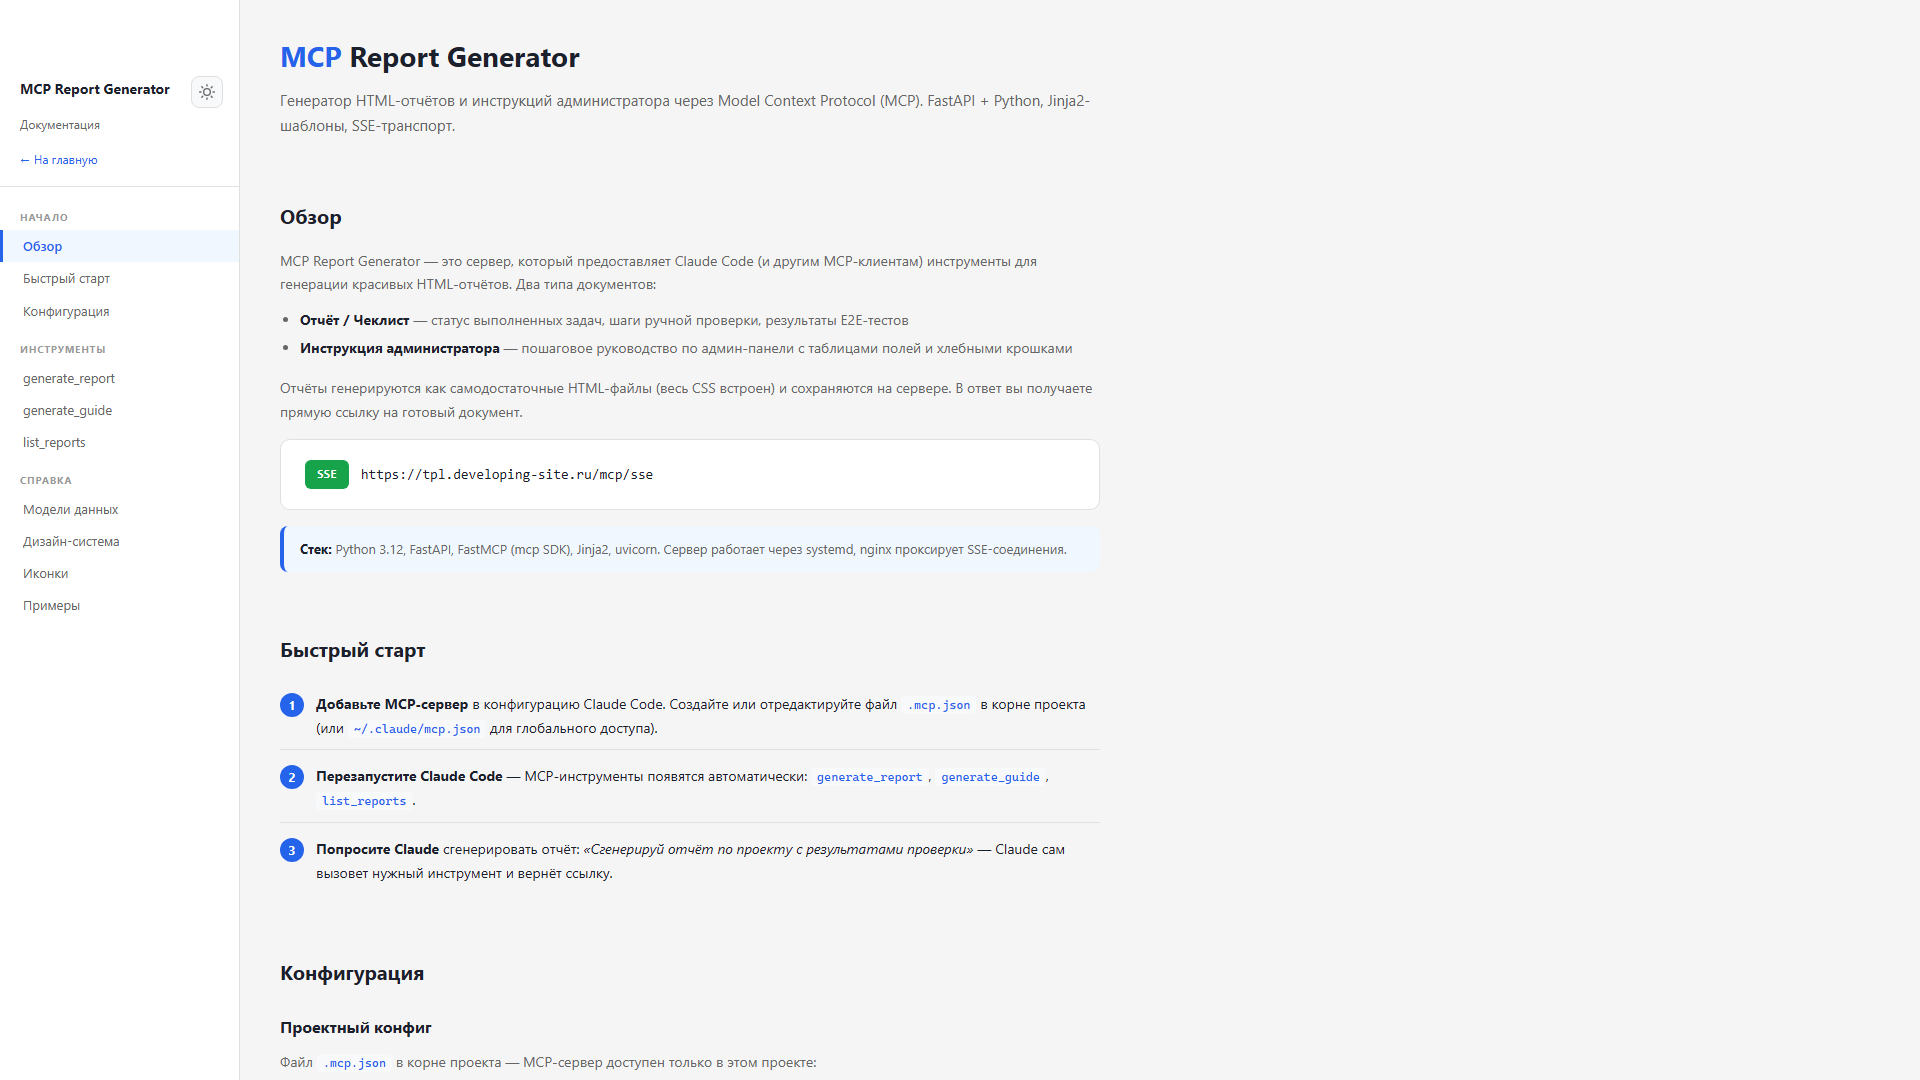
Task: Open 'Примеры' sidebar entry
Action: pos(52,606)
